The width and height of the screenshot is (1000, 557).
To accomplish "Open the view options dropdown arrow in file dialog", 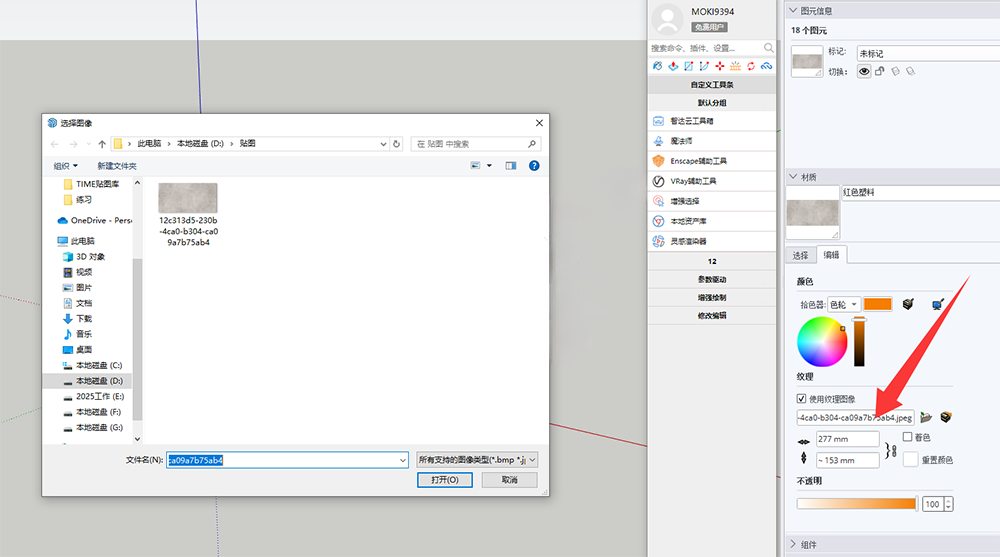I will coord(490,166).
